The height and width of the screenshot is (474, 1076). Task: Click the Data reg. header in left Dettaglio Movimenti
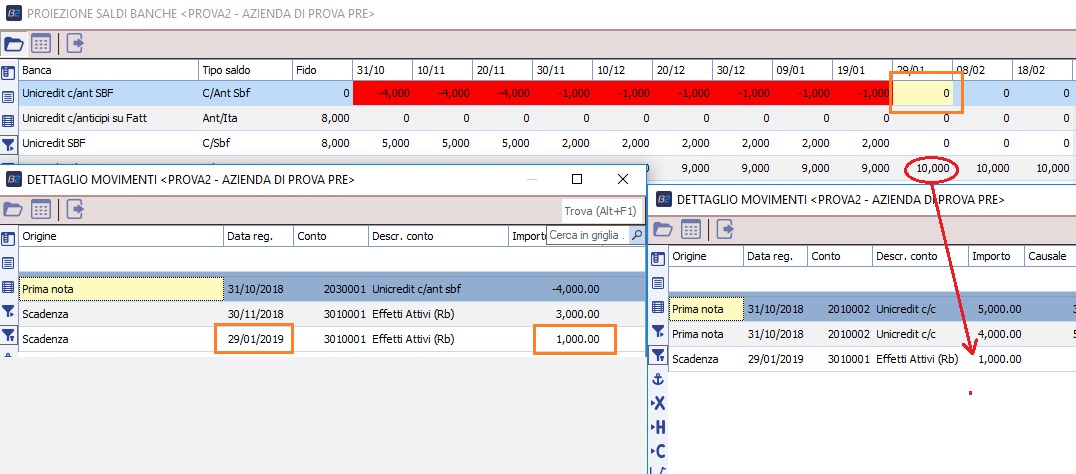point(259,236)
